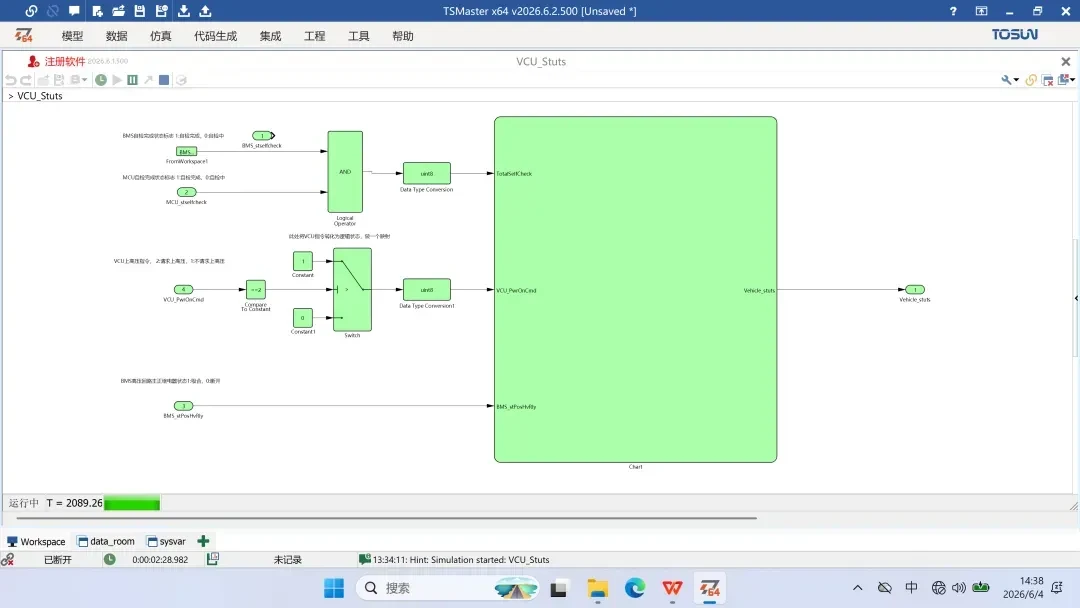Click the redo arrow in model toolbar
The image size is (1080, 608).
pos(26,80)
